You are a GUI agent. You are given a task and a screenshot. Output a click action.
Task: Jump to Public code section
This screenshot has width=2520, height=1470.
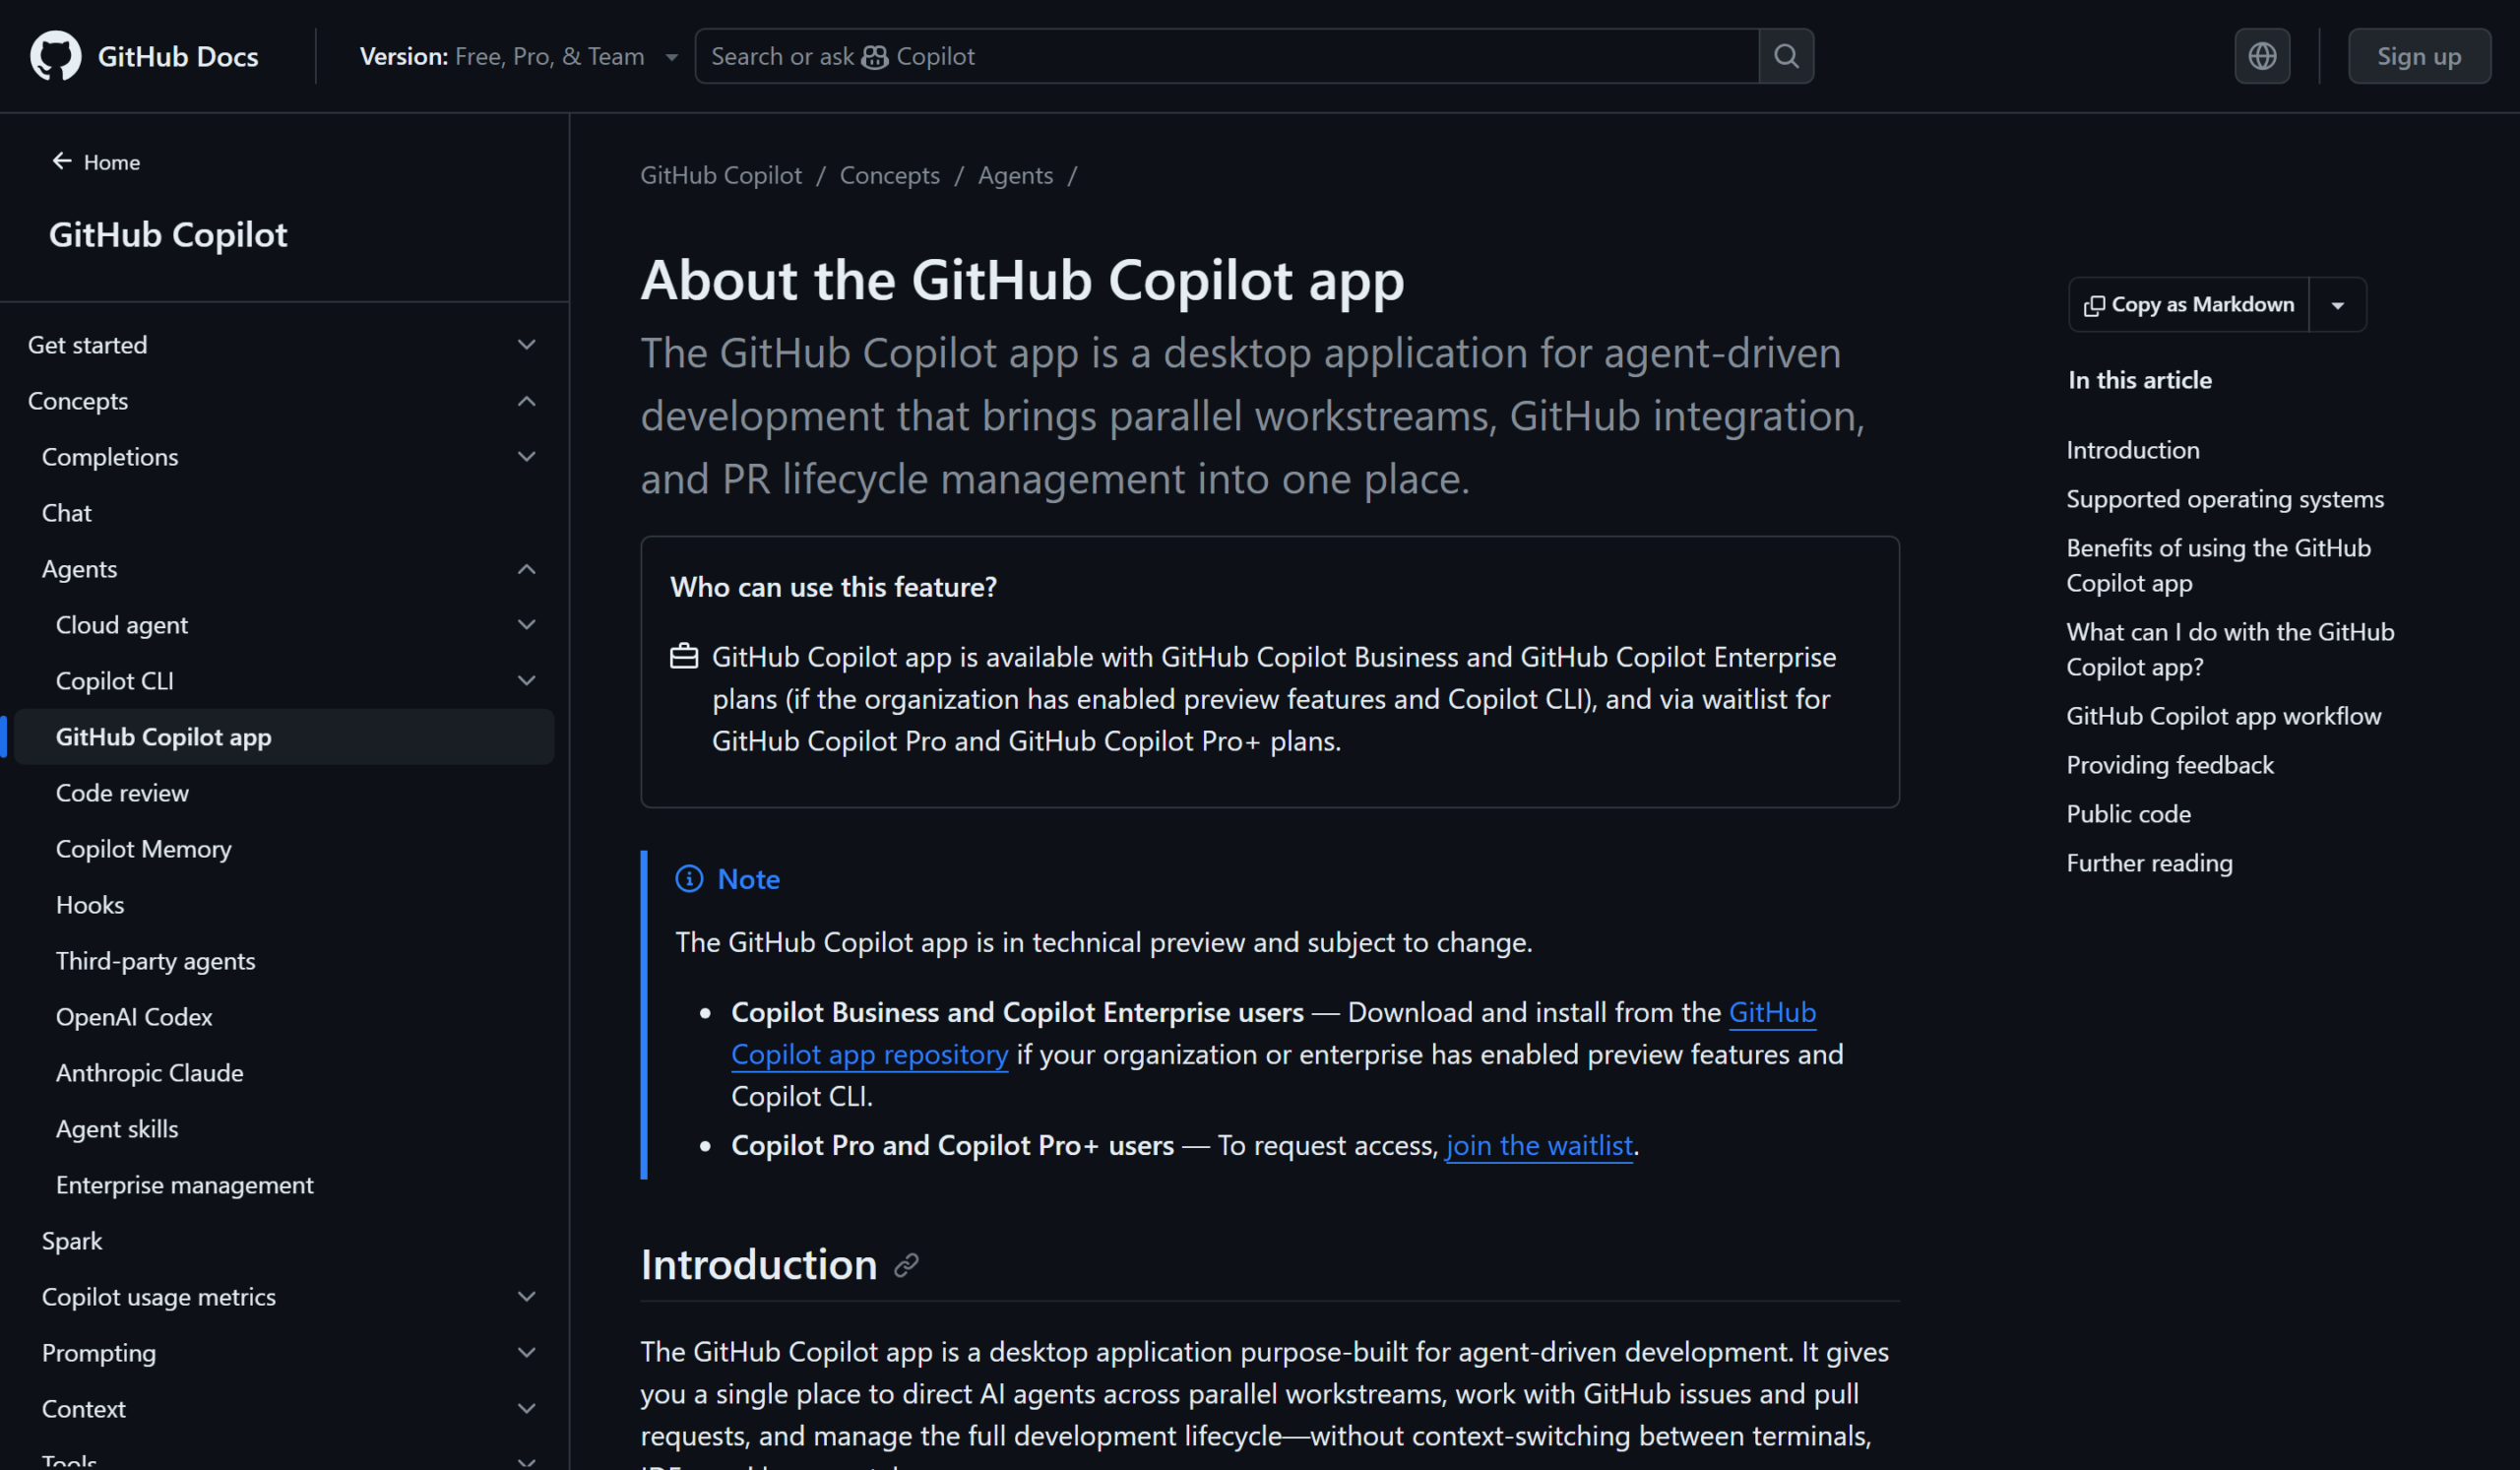point(2129,814)
